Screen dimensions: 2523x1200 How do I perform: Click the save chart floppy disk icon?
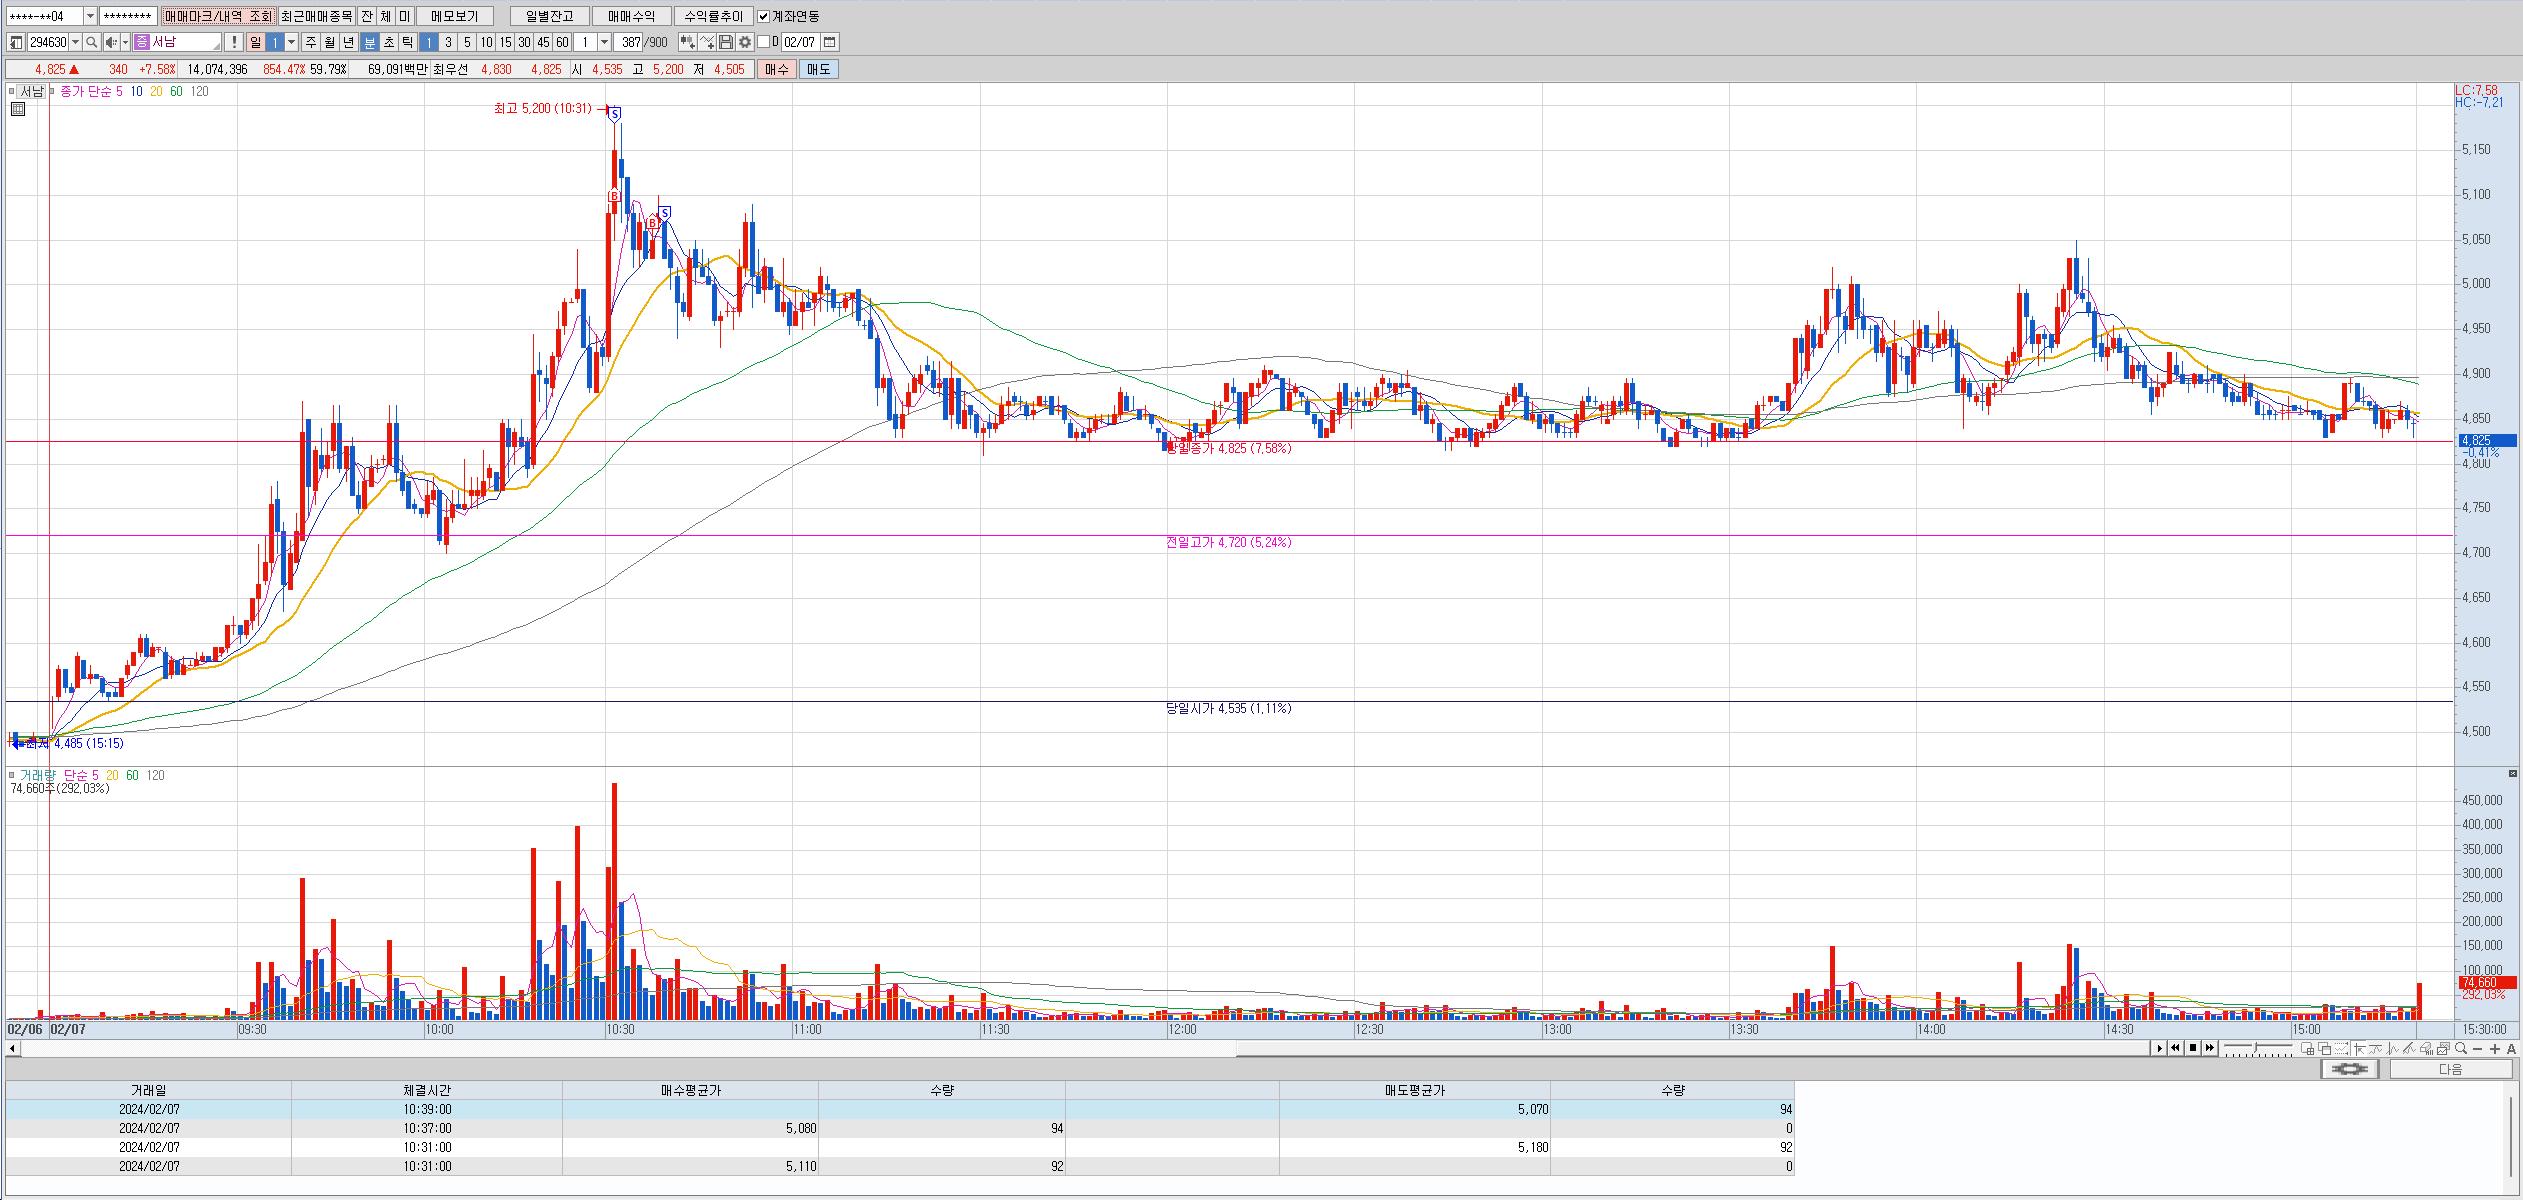pyautogui.click(x=727, y=42)
